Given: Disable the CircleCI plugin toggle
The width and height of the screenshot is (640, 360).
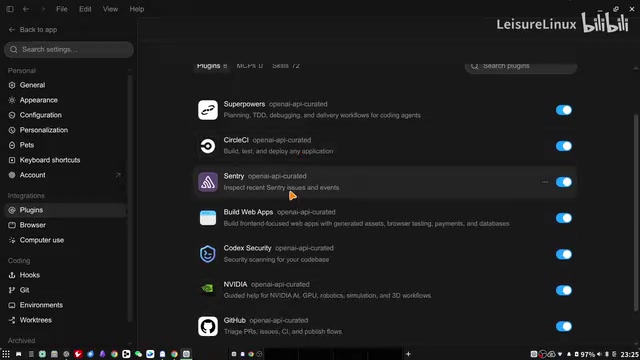Looking at the screenshot, I should (564, 146).
